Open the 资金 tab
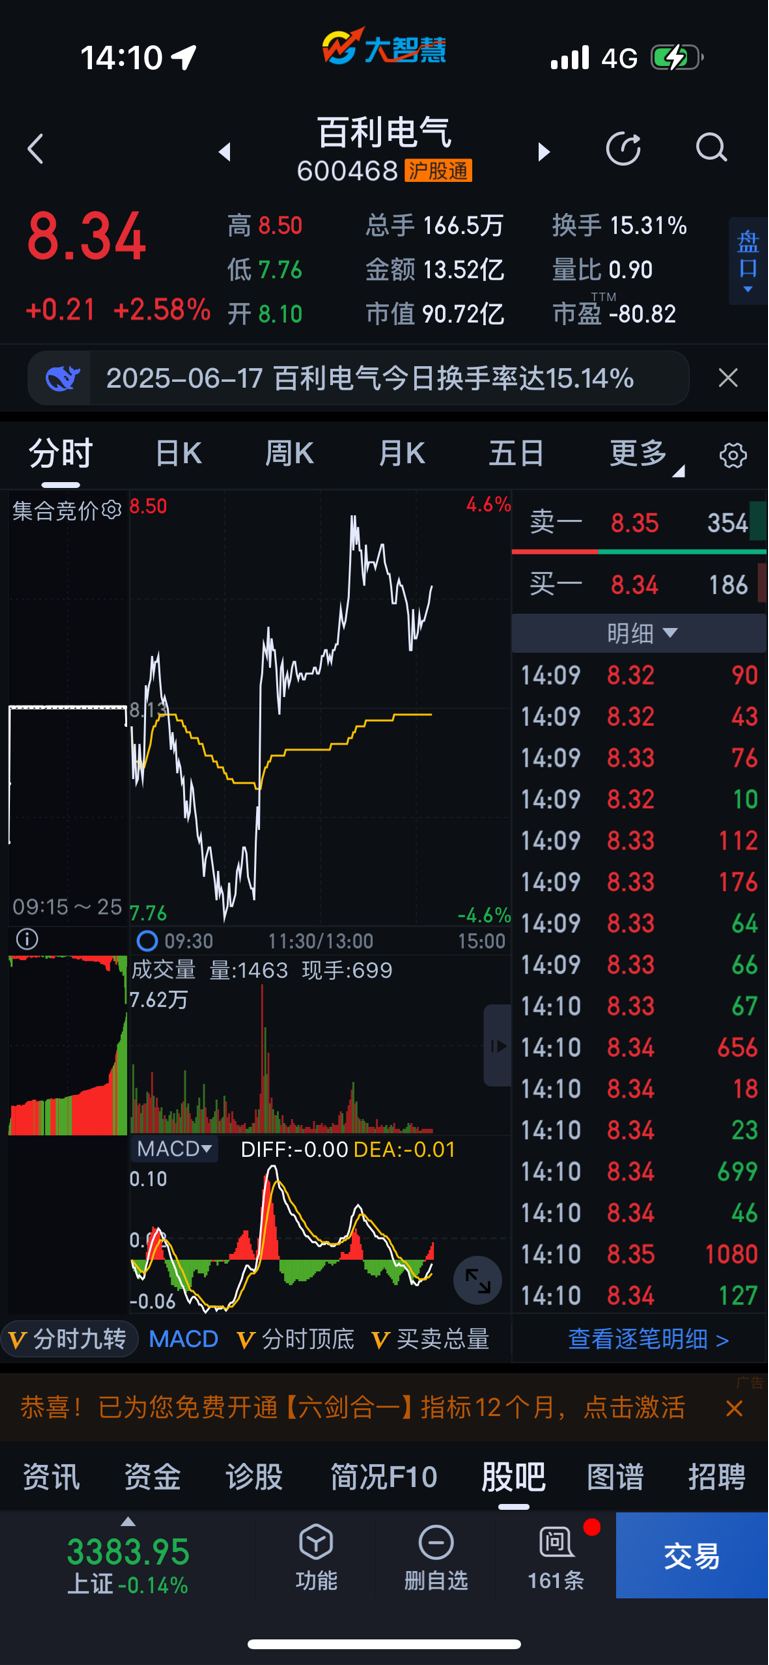The image size is (769, 1665). (152, 1477)
